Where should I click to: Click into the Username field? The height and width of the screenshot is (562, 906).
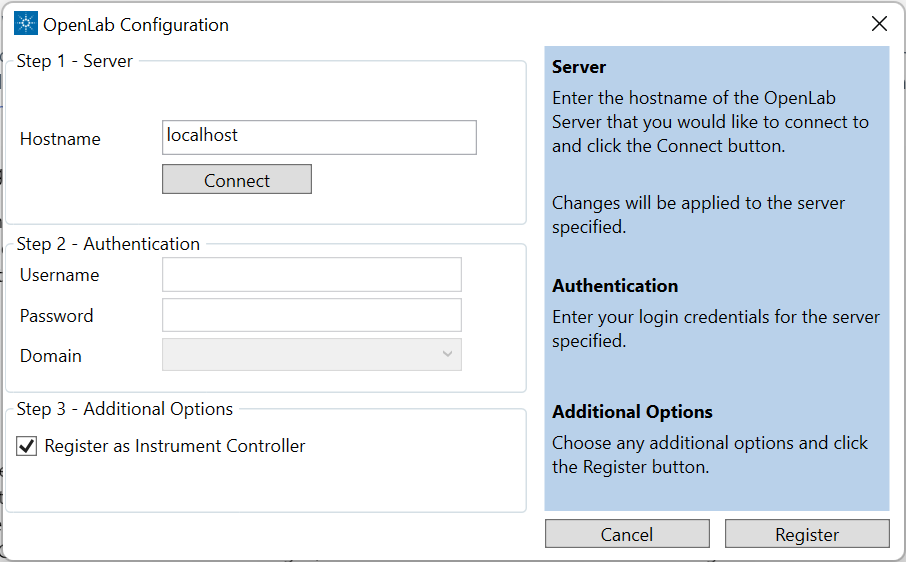tap(312, 274)
